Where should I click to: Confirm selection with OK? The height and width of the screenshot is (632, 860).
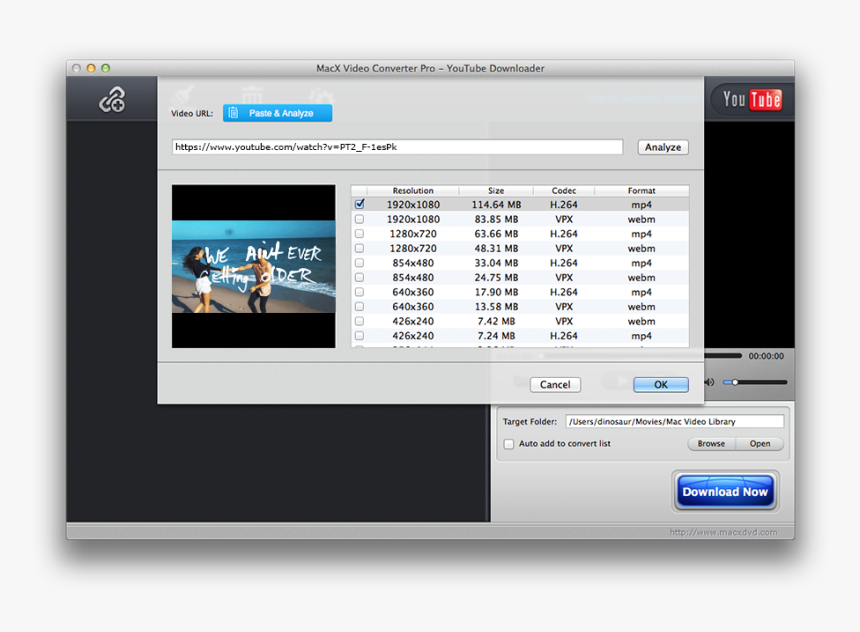click(661, 385)
